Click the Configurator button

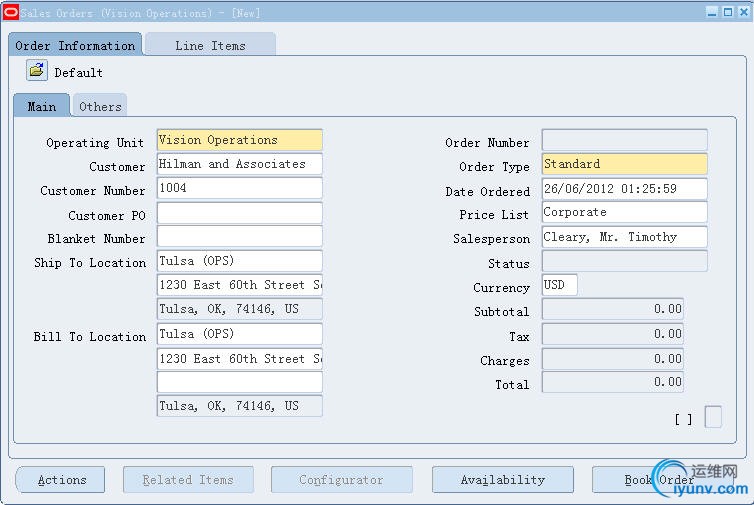point(341,480)
